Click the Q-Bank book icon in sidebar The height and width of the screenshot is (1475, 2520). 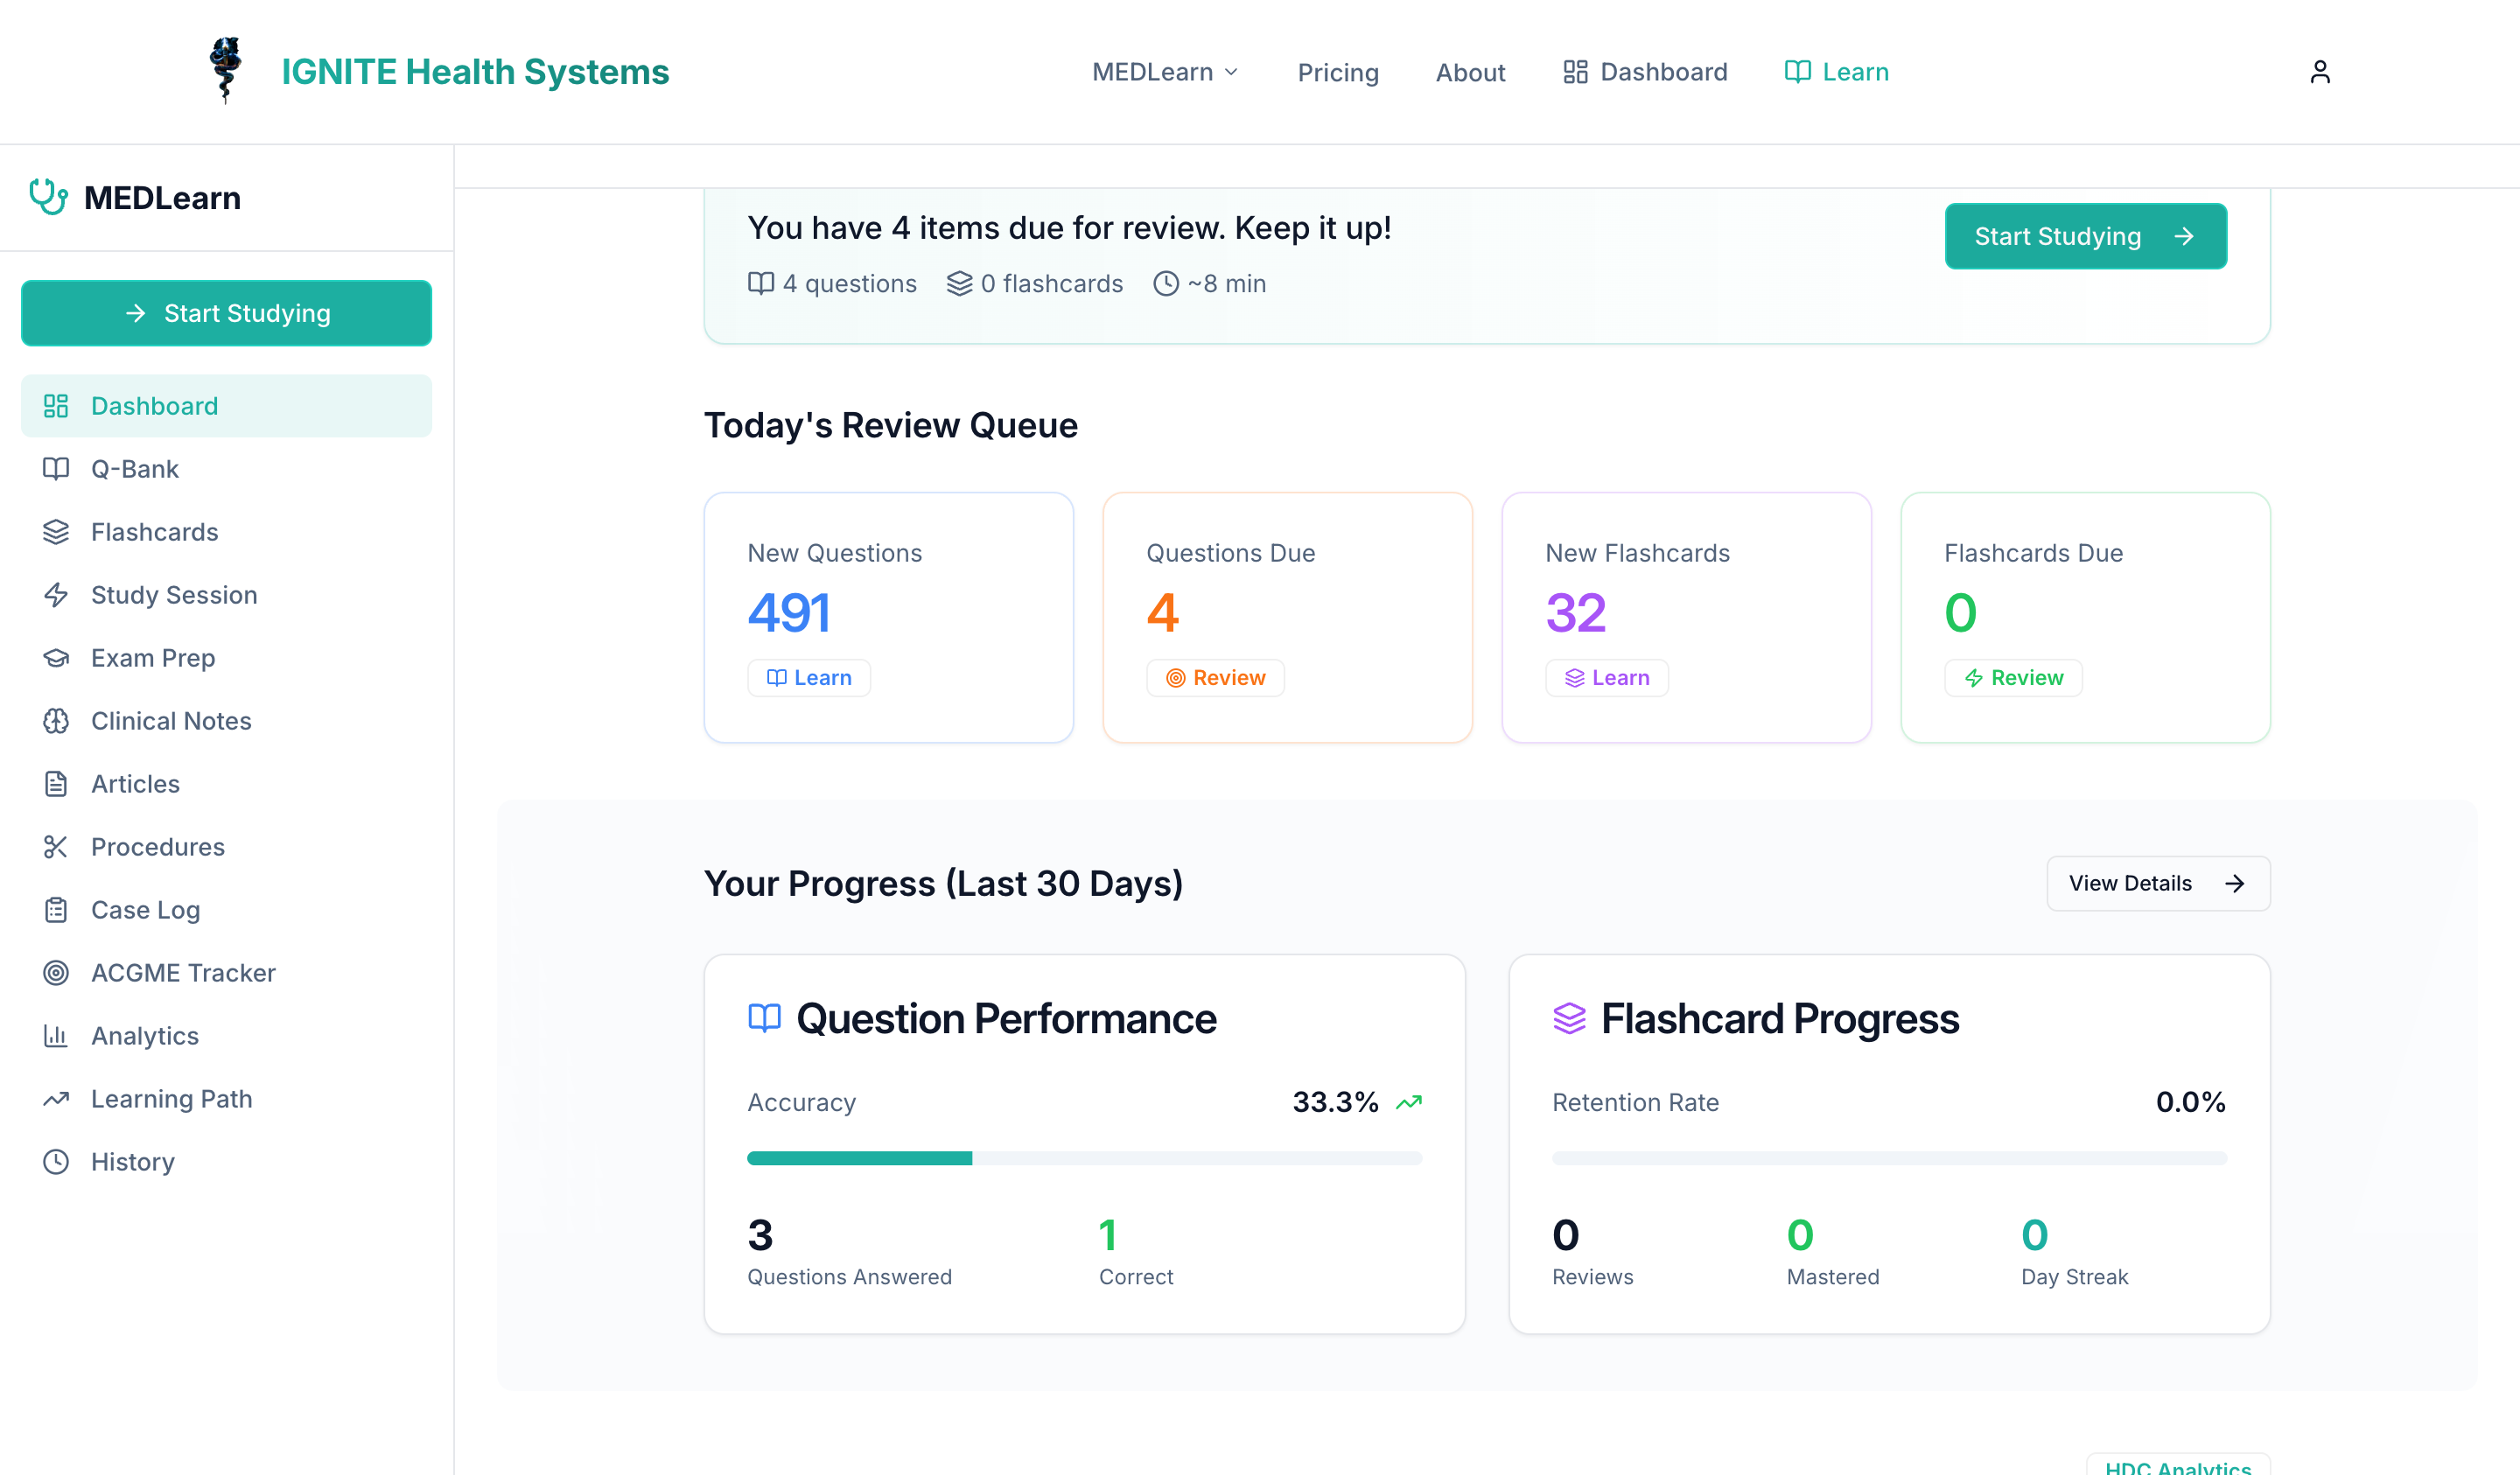[x=56, y=469]
